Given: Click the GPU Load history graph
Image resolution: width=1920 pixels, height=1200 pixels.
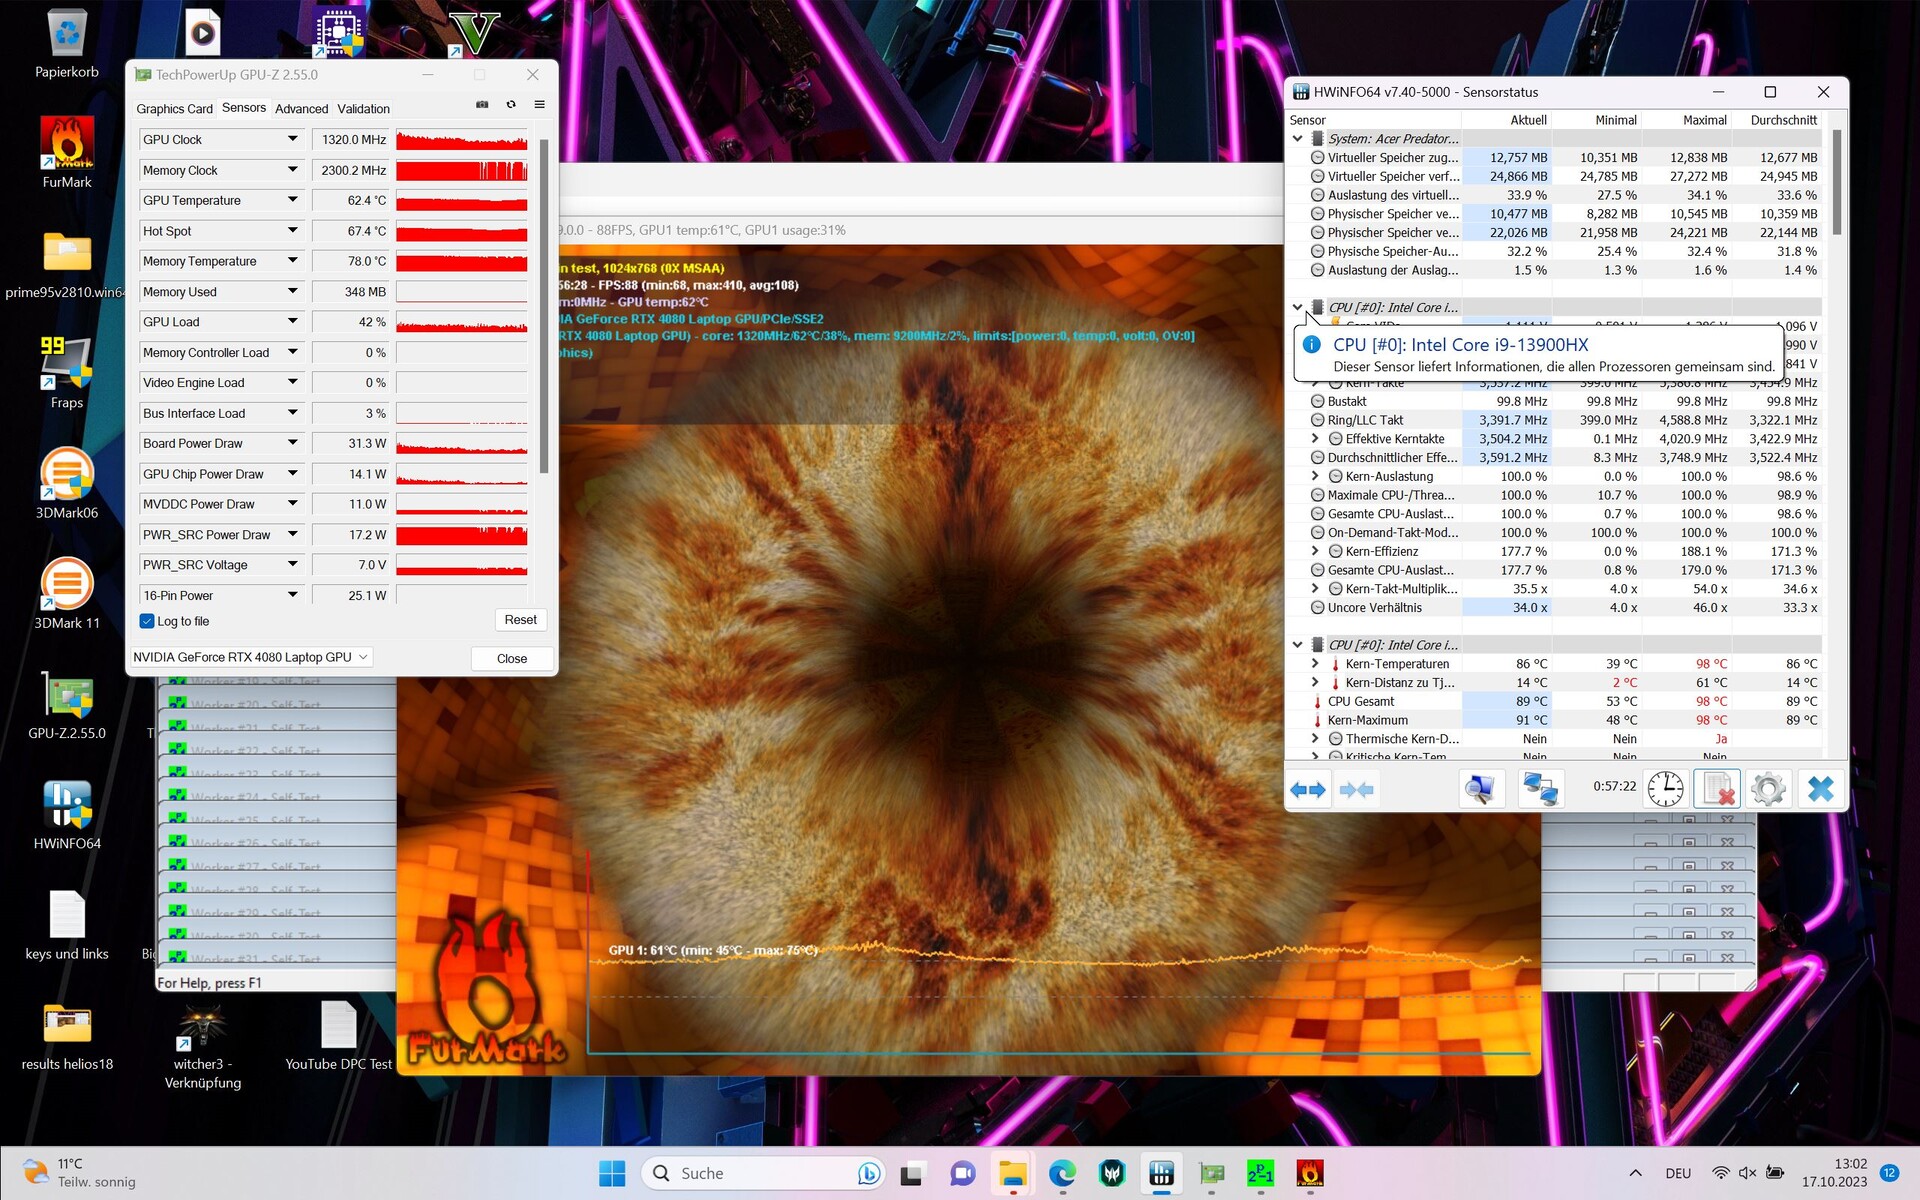Looking at the screenshot, I should point(461,322).
